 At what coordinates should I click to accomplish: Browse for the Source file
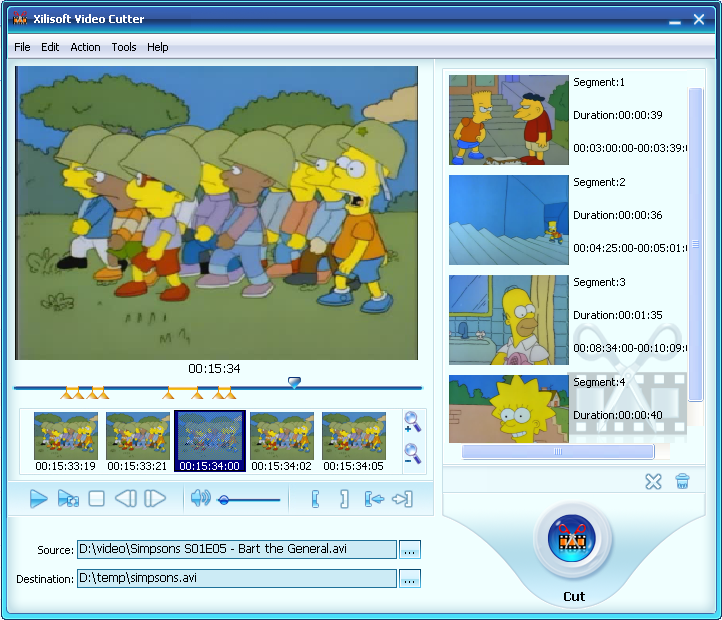(x=409, y=550)
